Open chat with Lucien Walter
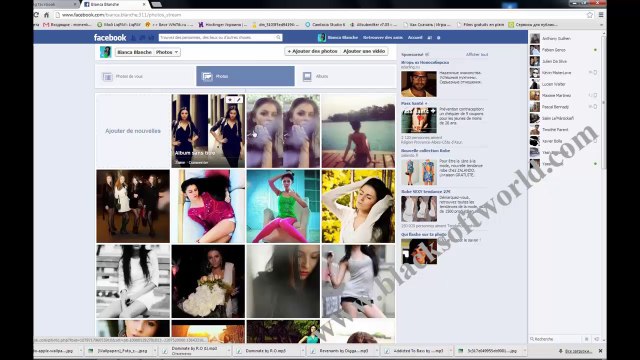 click(565, 84)
